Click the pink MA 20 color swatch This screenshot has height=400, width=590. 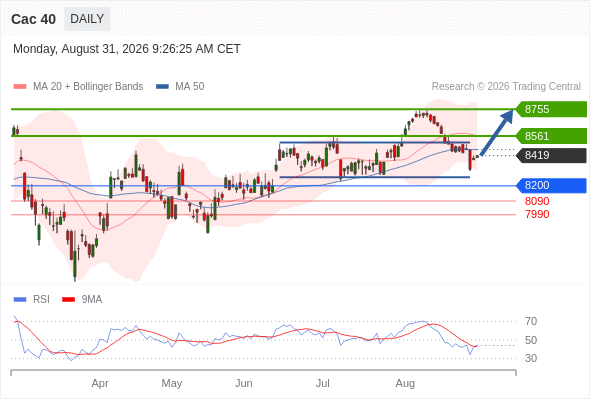tap(20, 87)
